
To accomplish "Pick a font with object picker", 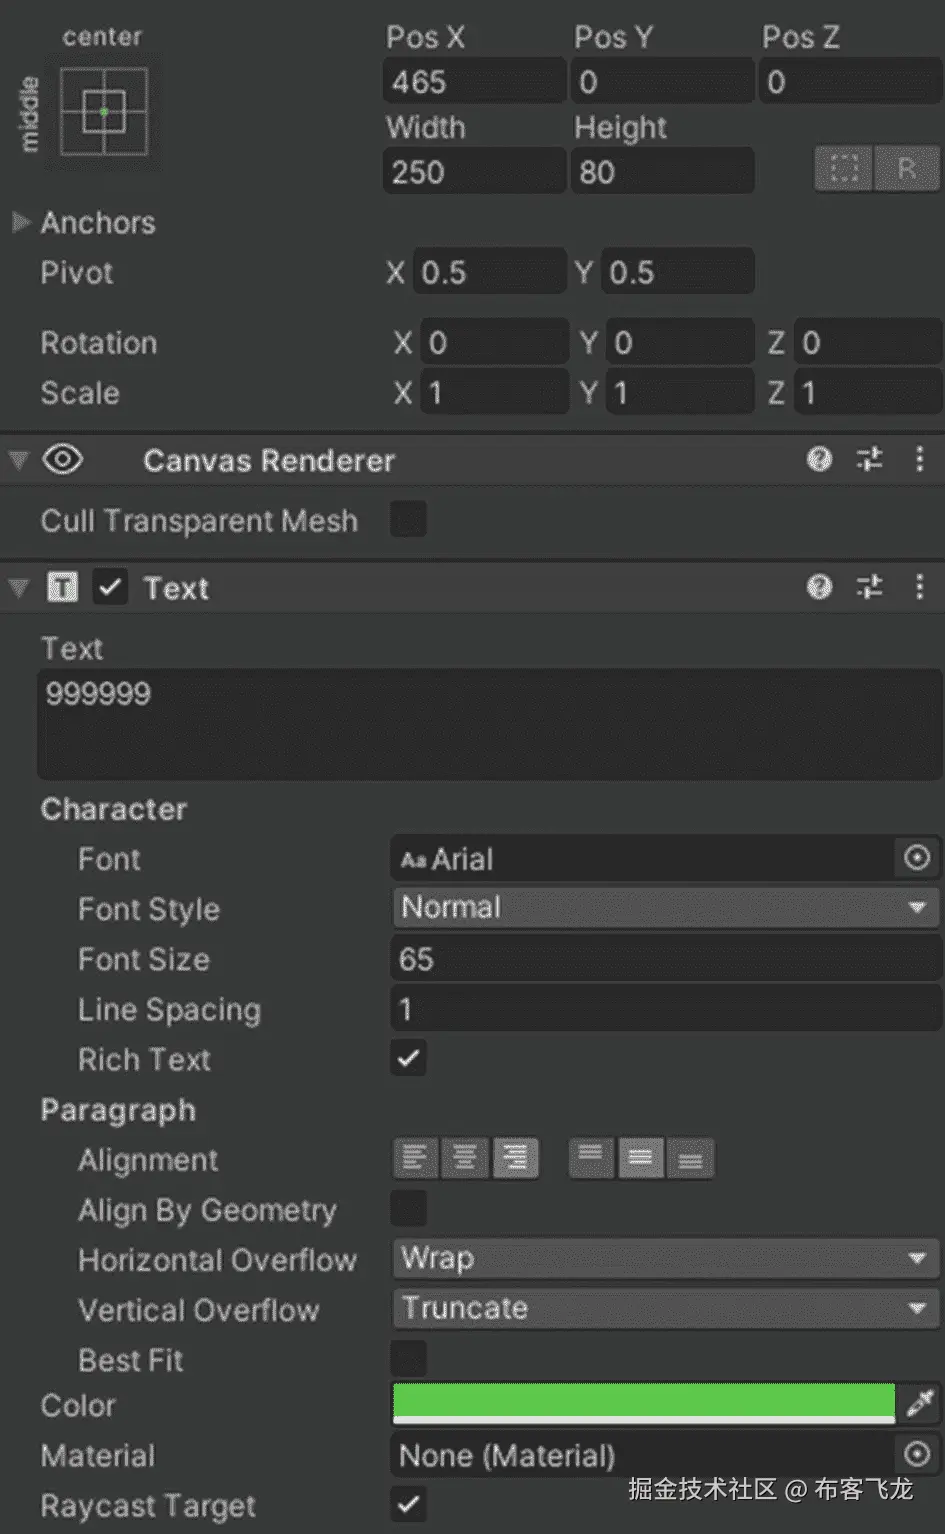I will tap(916, 858).
